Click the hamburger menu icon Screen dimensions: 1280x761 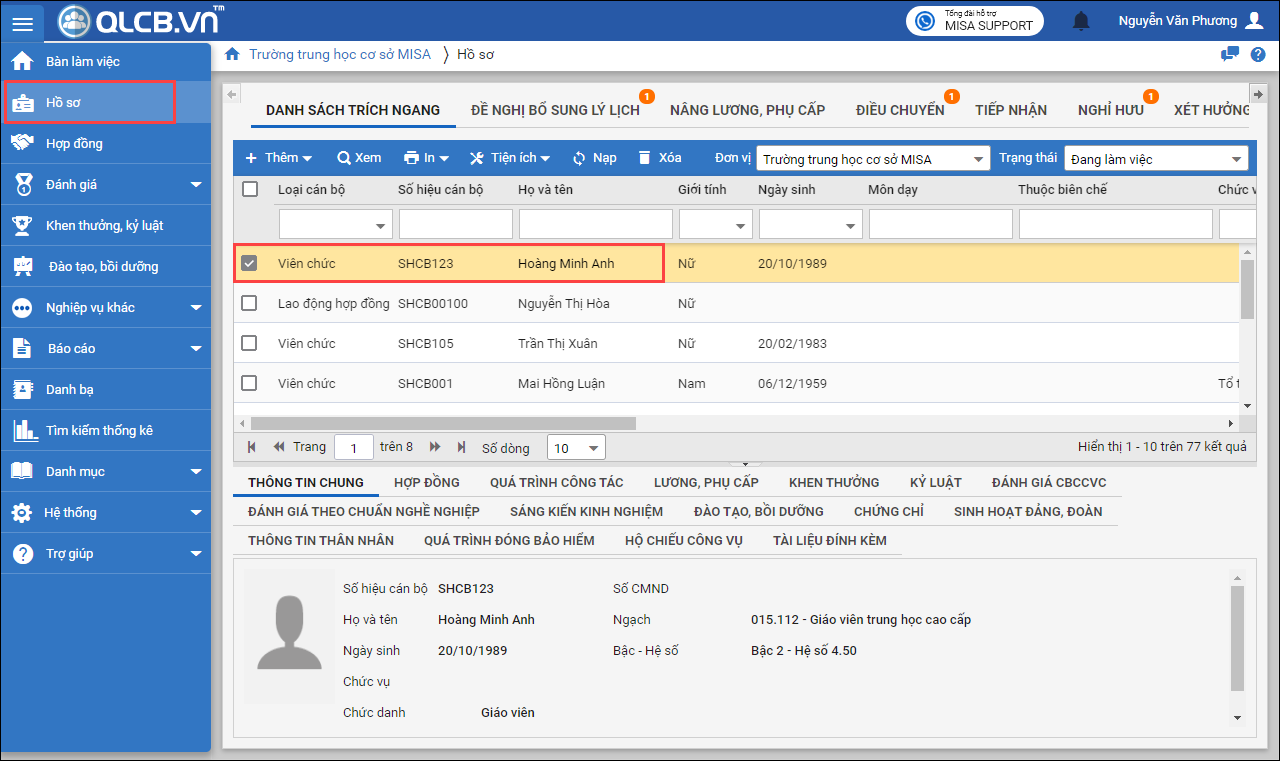pyautogui.click(x=22, y=24)
